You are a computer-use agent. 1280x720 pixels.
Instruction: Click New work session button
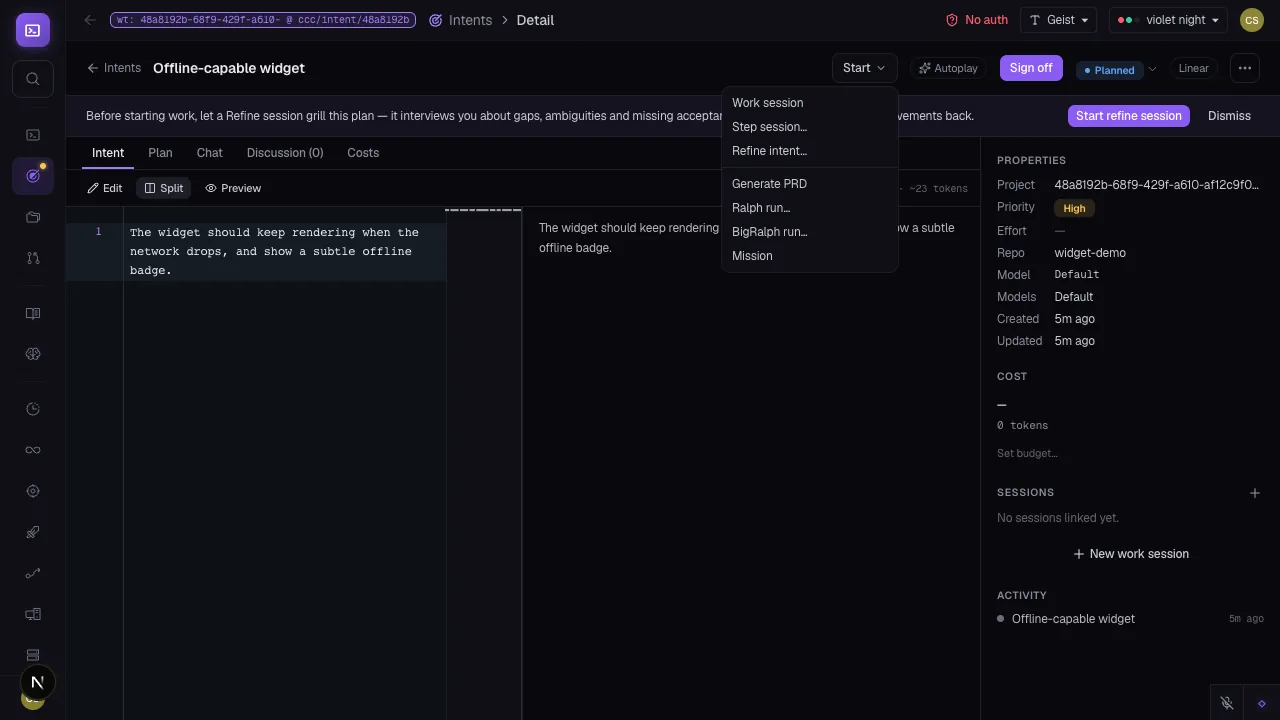(x=1131, y=554)
